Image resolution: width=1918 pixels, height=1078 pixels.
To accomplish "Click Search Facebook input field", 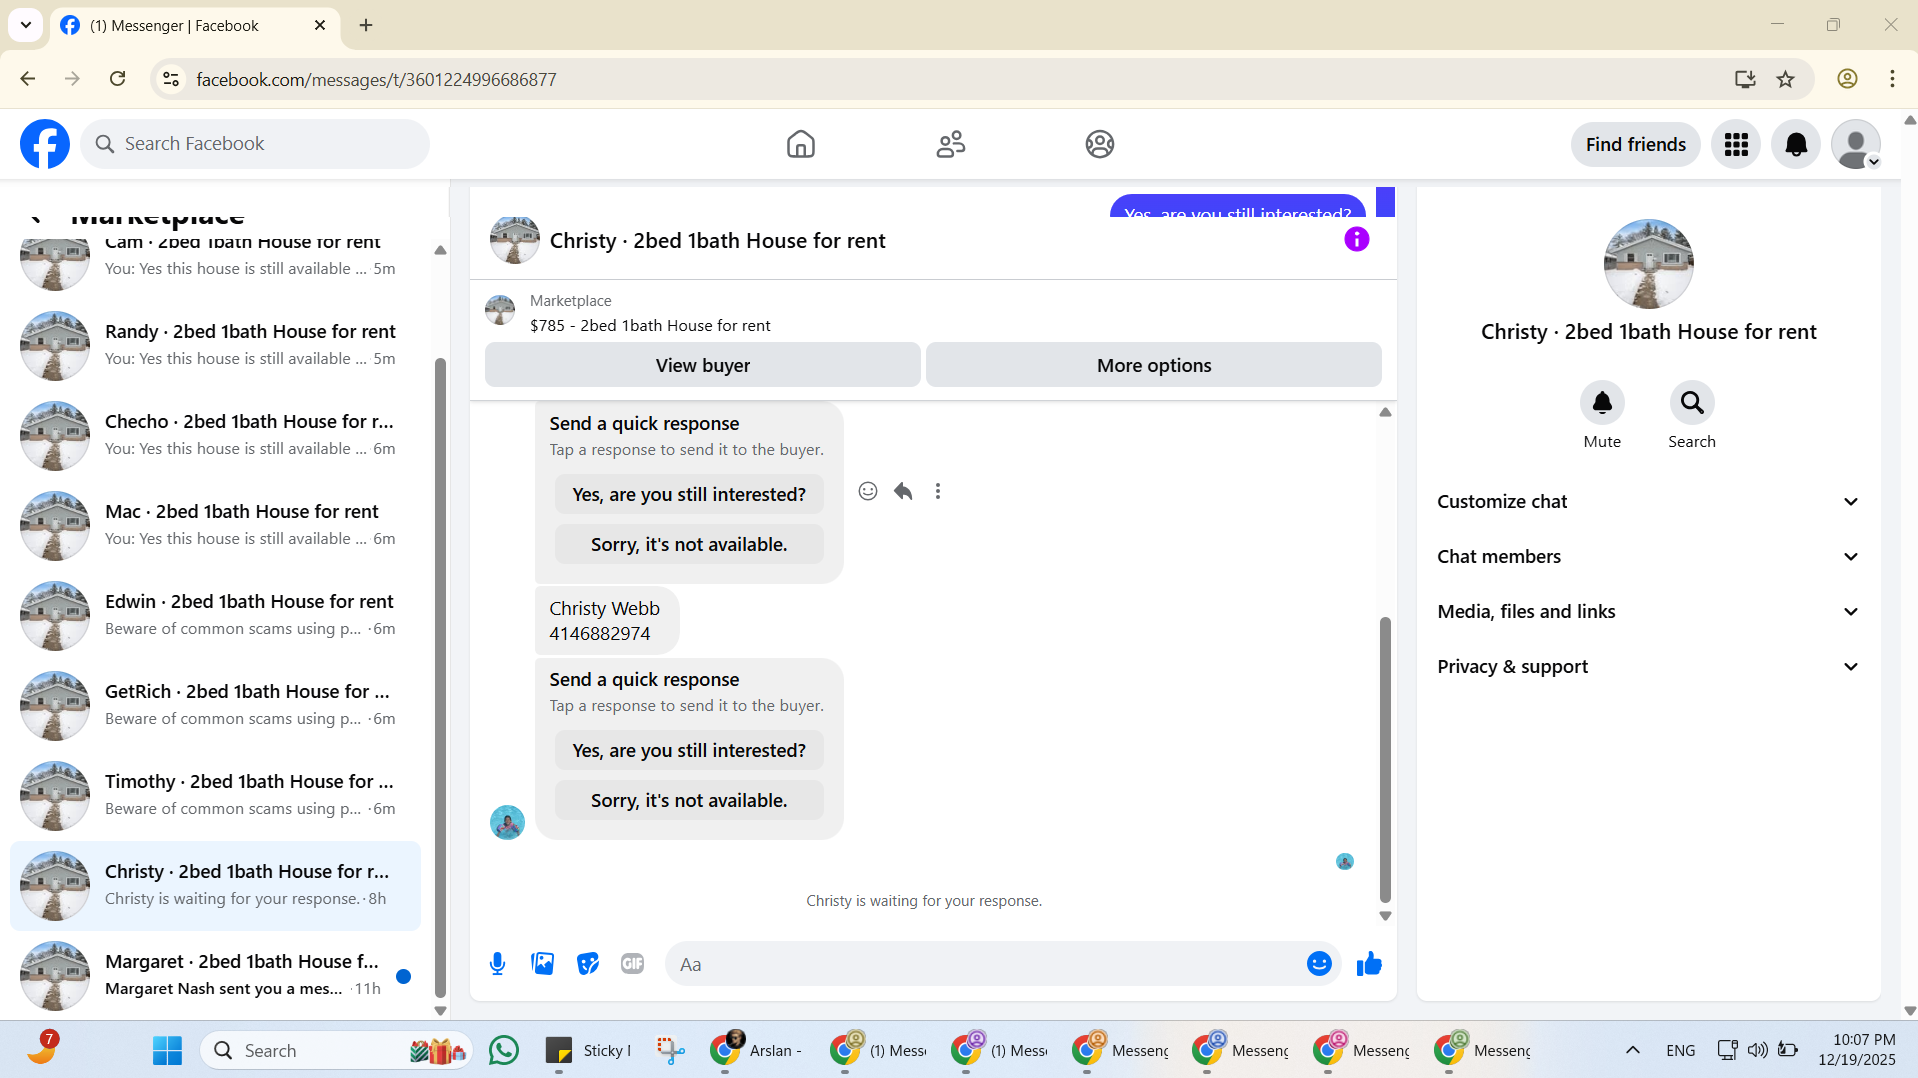I will (255, 144).
